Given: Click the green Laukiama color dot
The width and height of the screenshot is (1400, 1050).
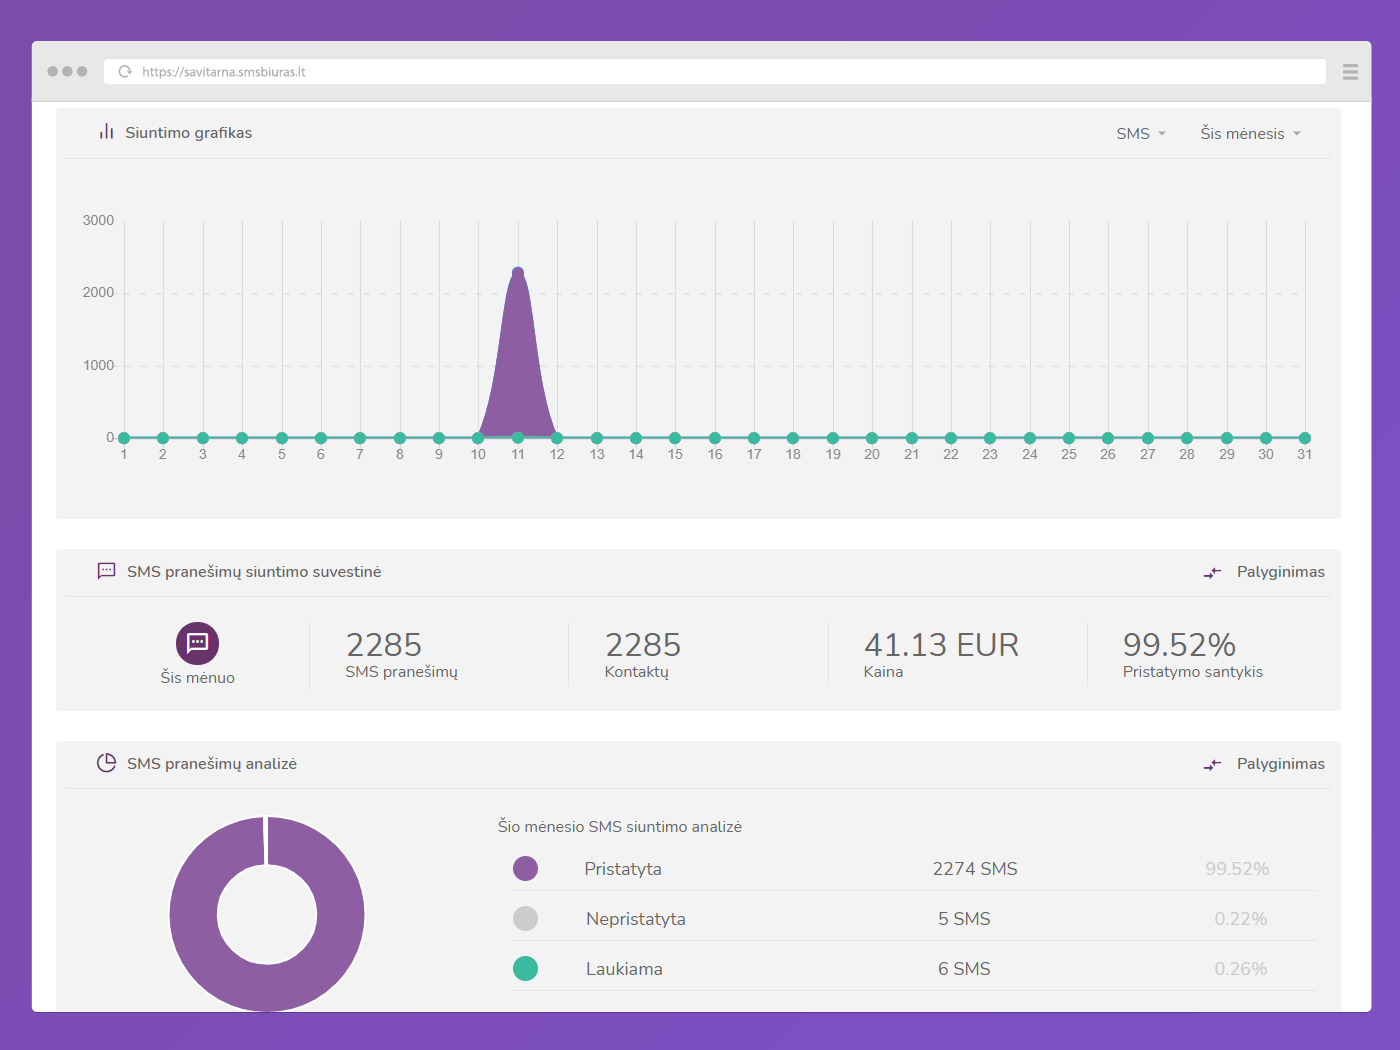Looking at the screenshot, I should (525, 968).
